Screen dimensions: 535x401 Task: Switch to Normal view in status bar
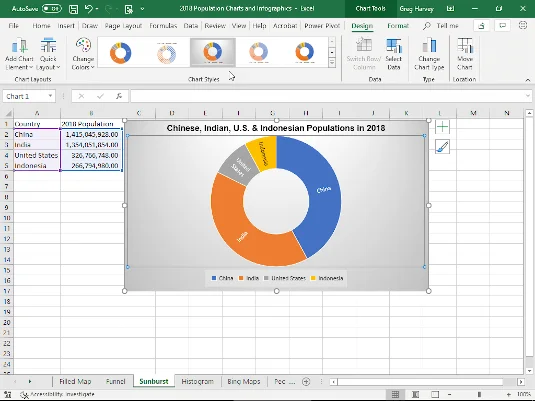395,395
